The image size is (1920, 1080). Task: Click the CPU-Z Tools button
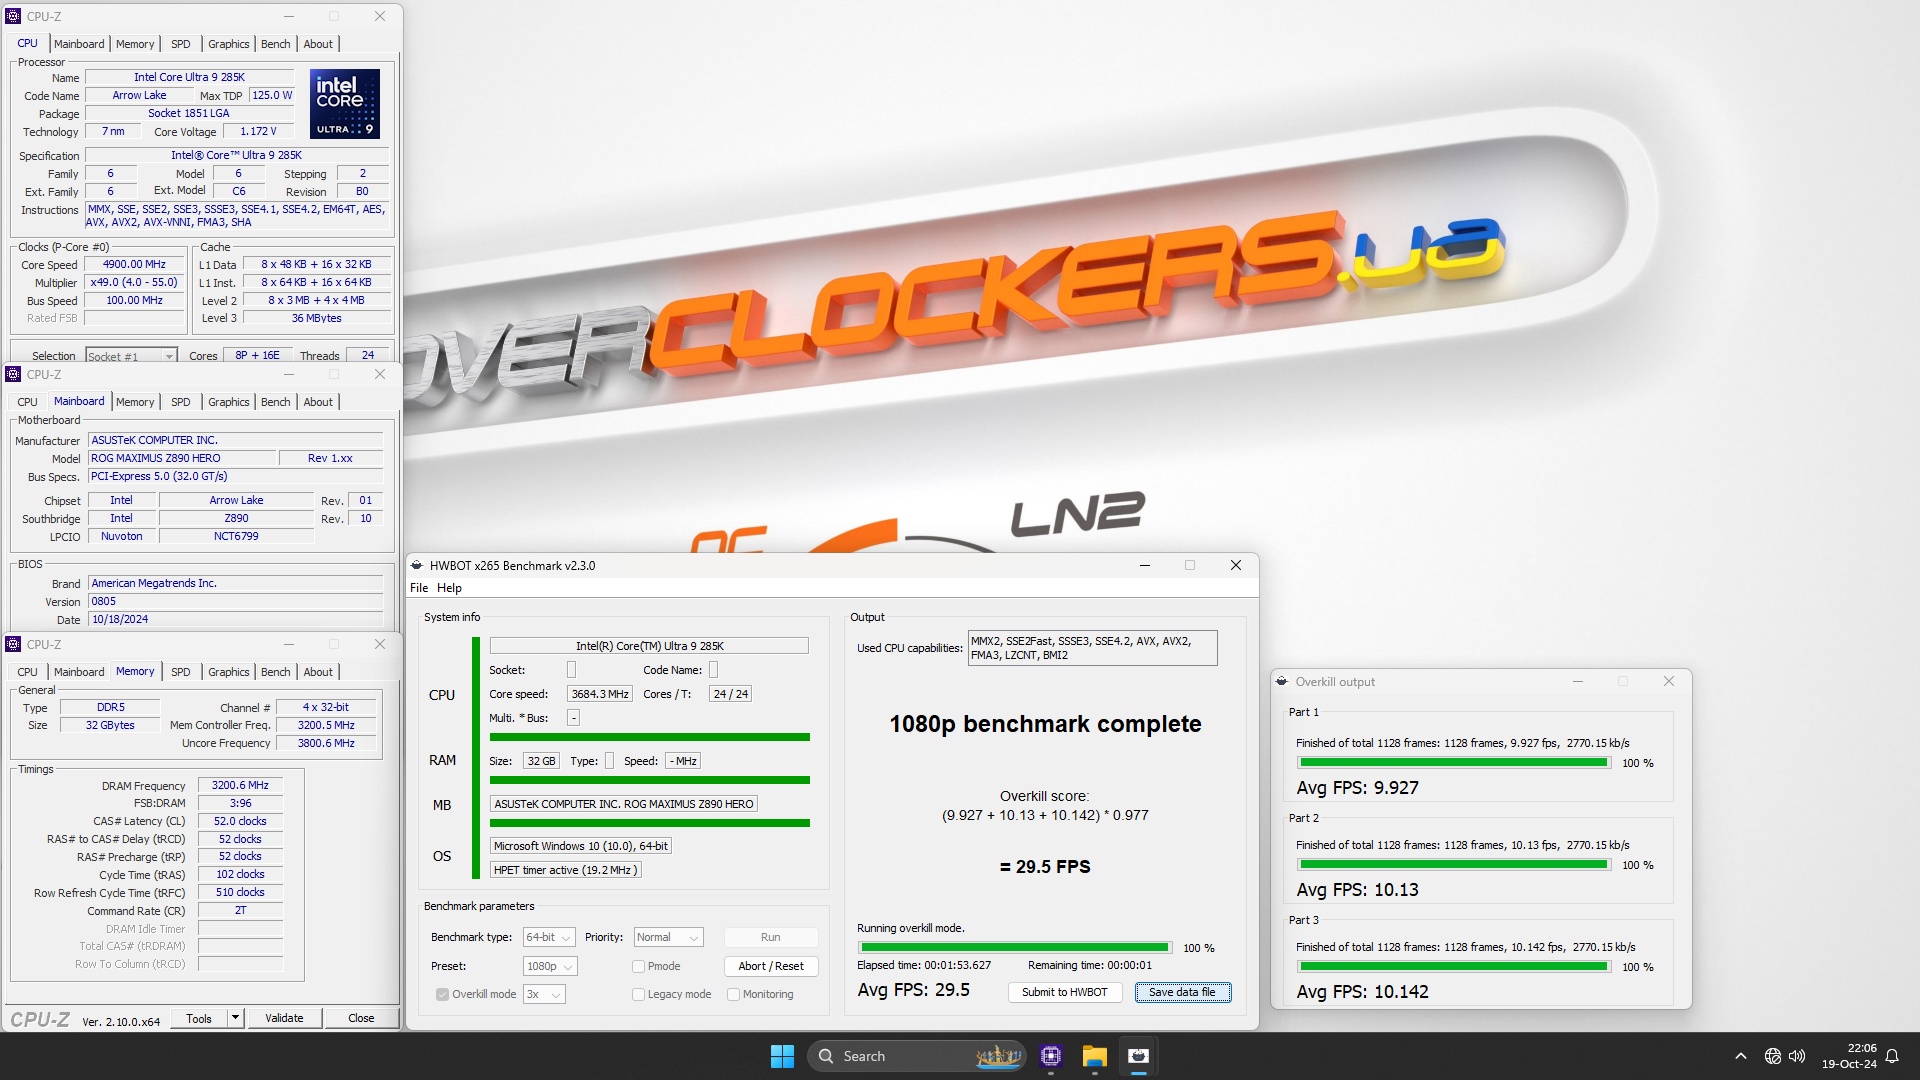199,1018
